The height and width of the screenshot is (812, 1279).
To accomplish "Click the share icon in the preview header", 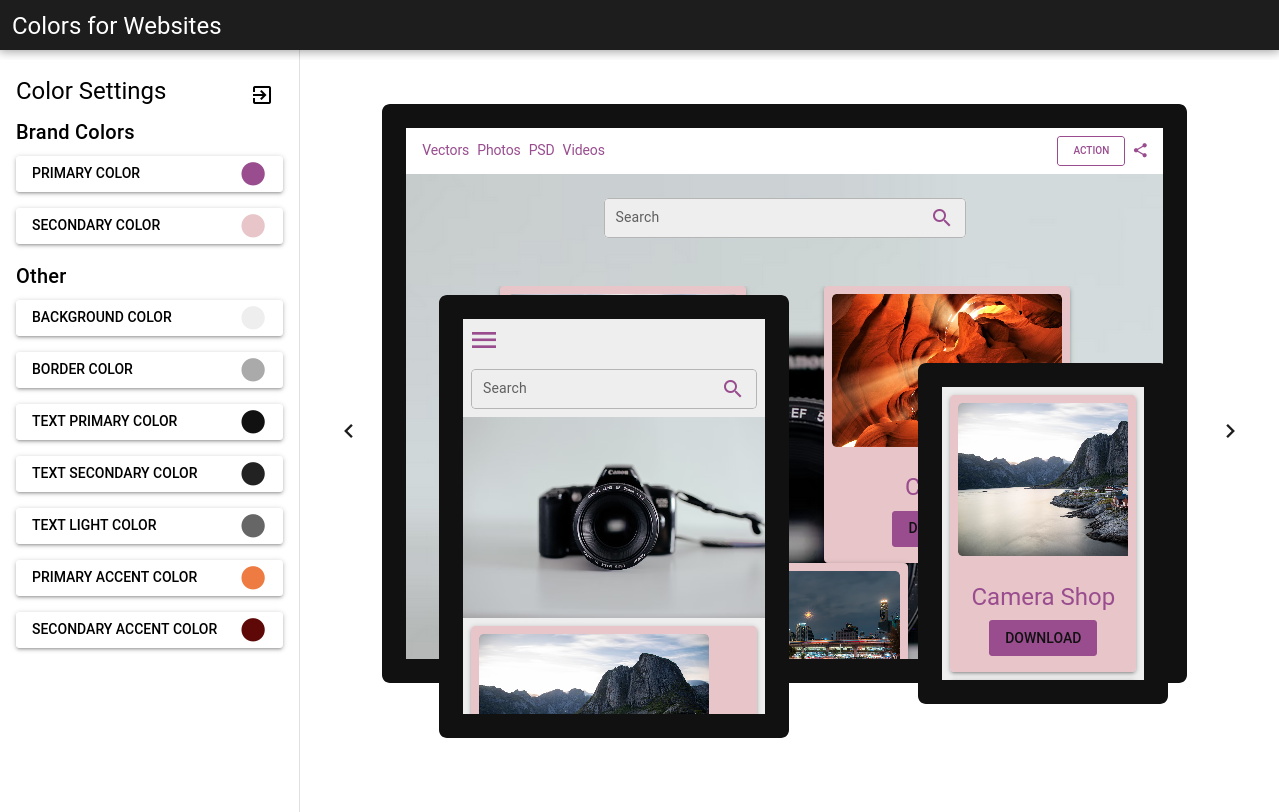I will [x=1140, y=150].
